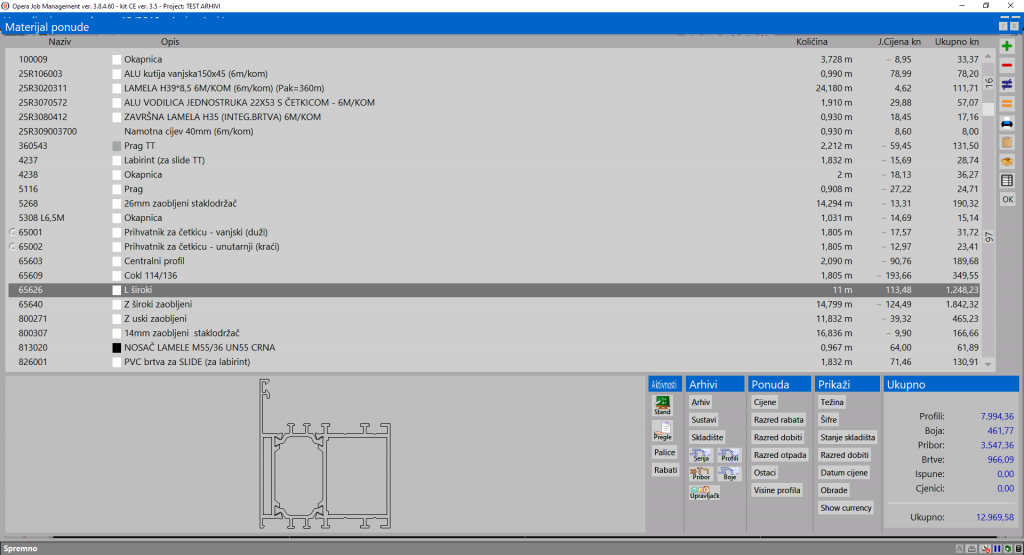The width and height of the screenshot is (1024, 555).
Task: Click the table grid icon
Action: (x=1007, y=180)
